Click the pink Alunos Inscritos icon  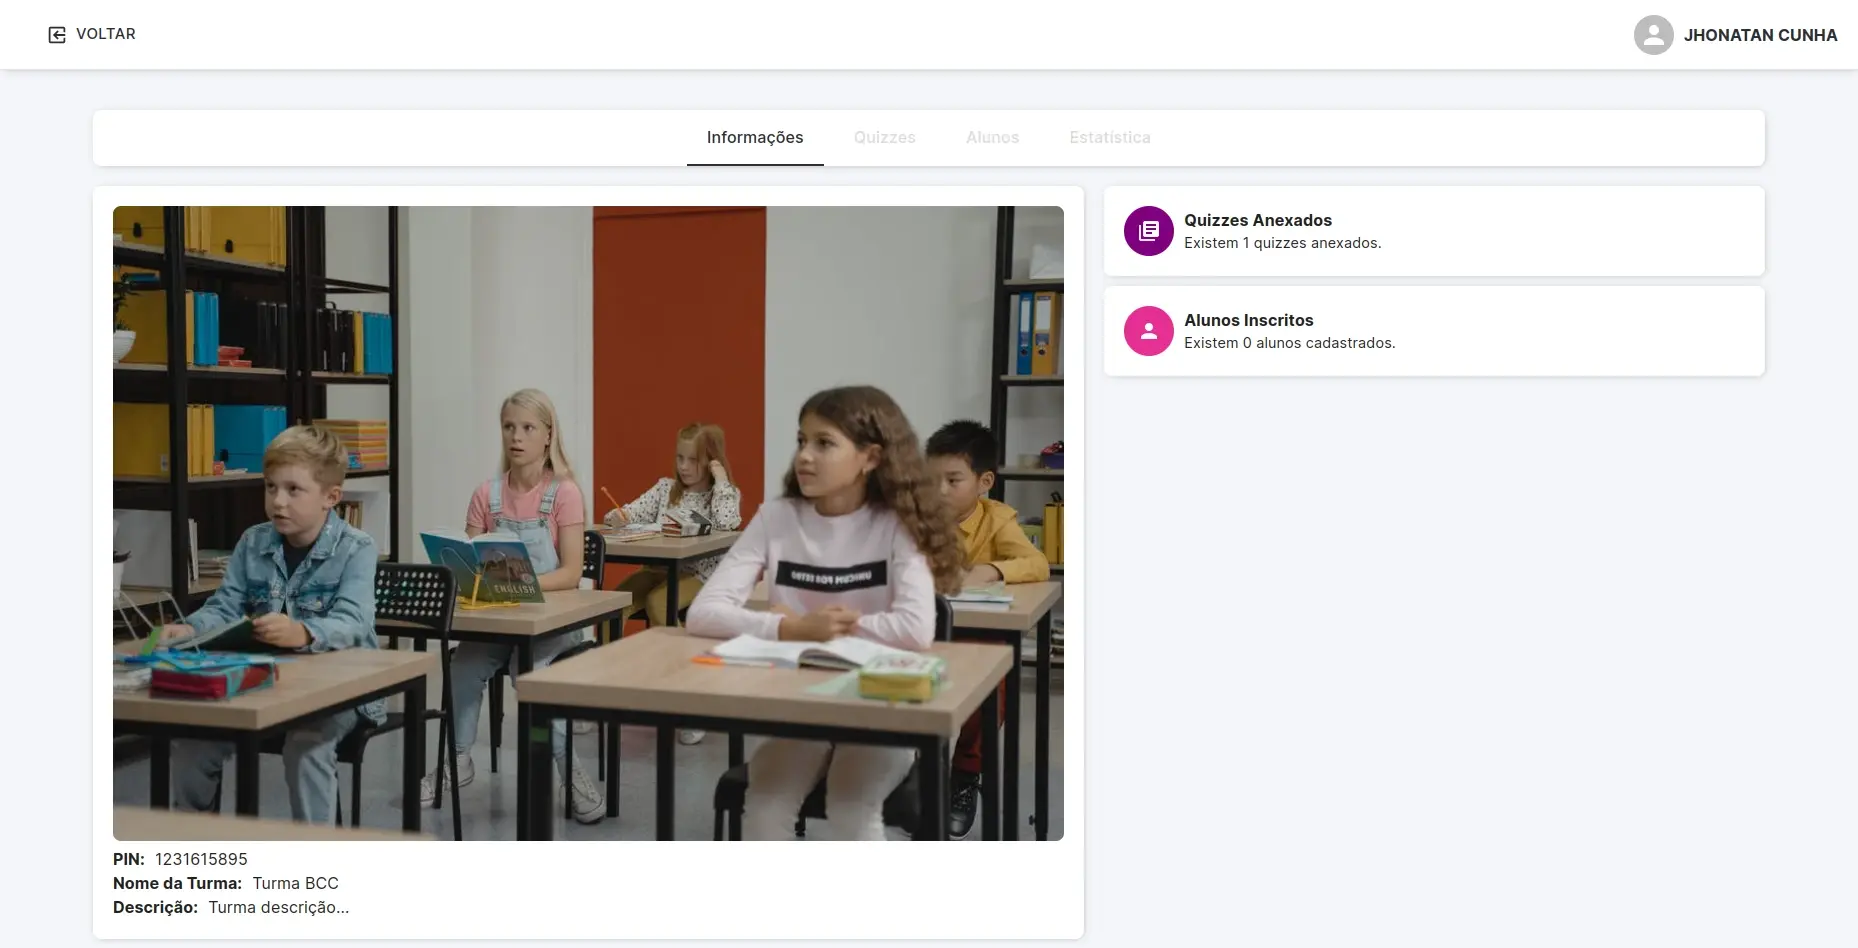click(1148, 331)
